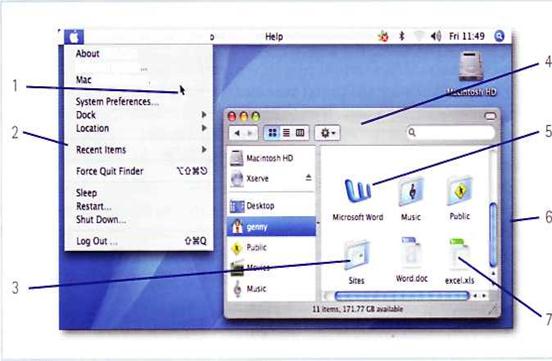Switch Finder to column view

[x=300, y=133]
